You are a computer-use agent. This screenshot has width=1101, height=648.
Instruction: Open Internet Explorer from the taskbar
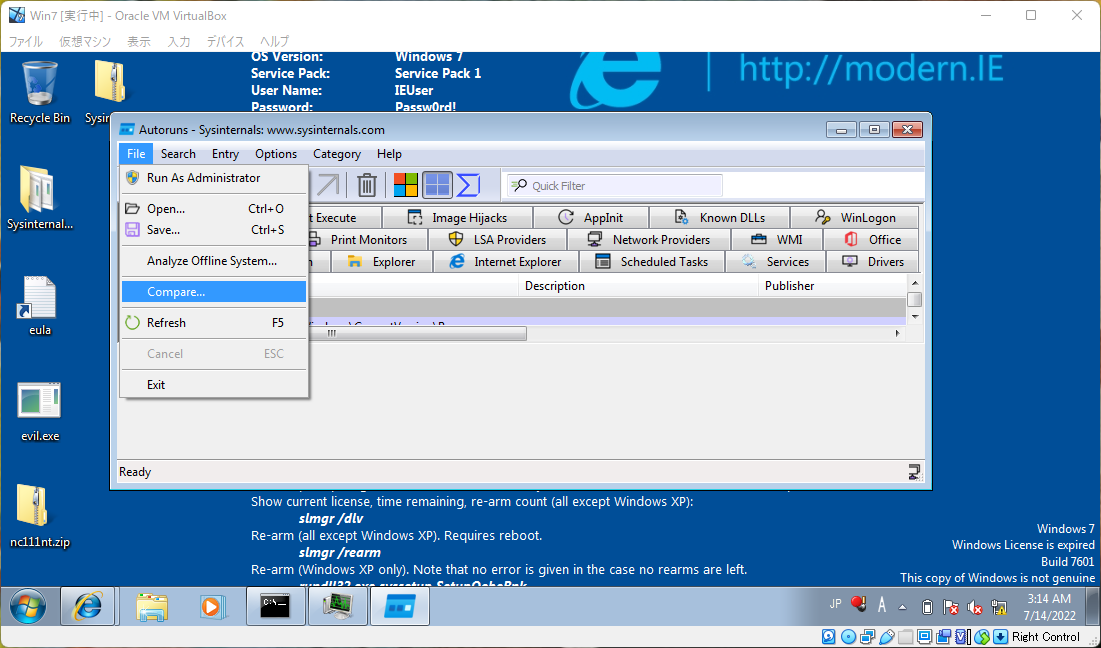pos(88,607)
